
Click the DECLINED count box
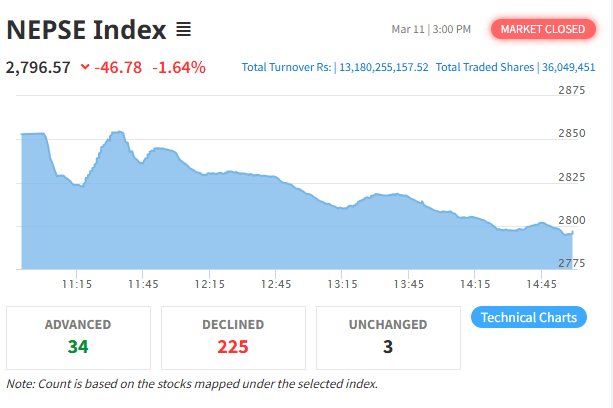pyautogui.click(x=233, y=337)
